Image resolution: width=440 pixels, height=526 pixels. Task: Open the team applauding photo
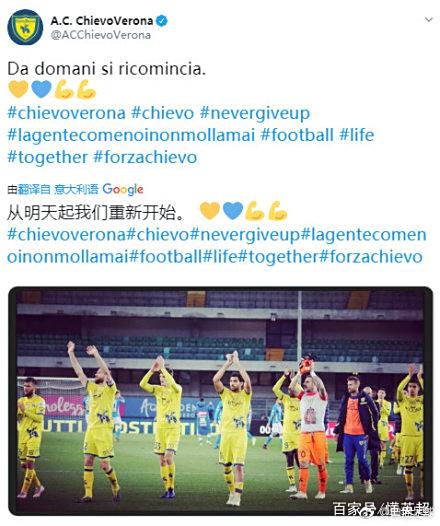tap(220, 401)
